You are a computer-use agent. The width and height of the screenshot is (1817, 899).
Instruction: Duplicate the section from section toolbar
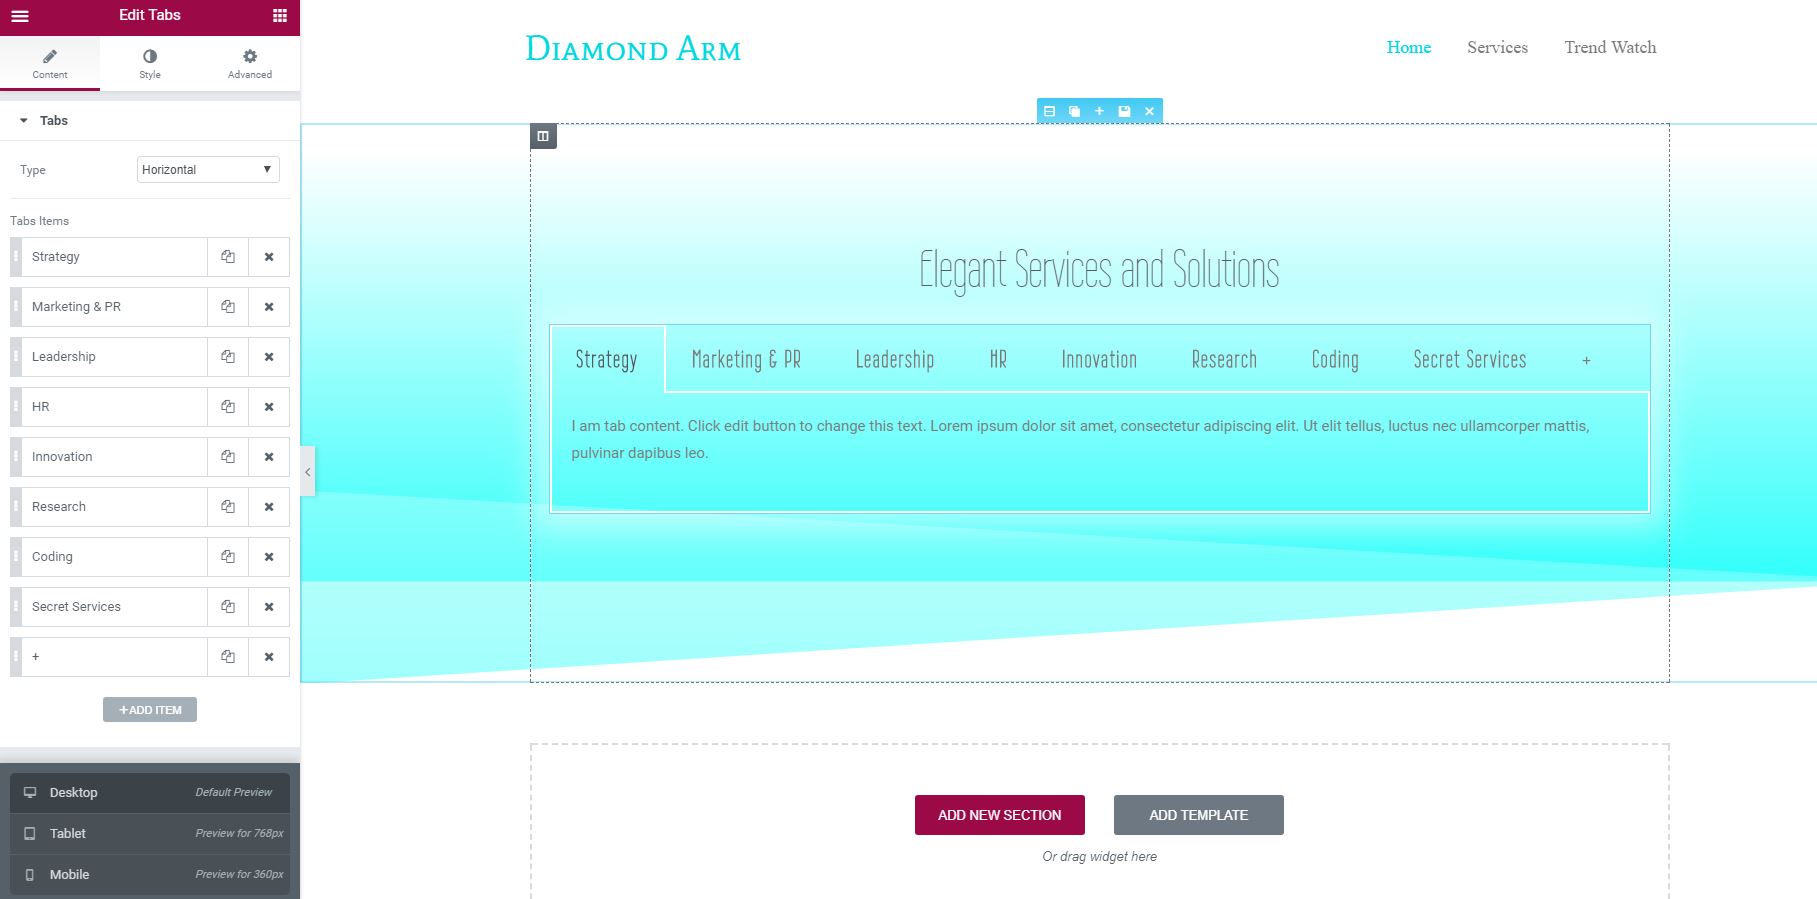(x=1074, y=111)
